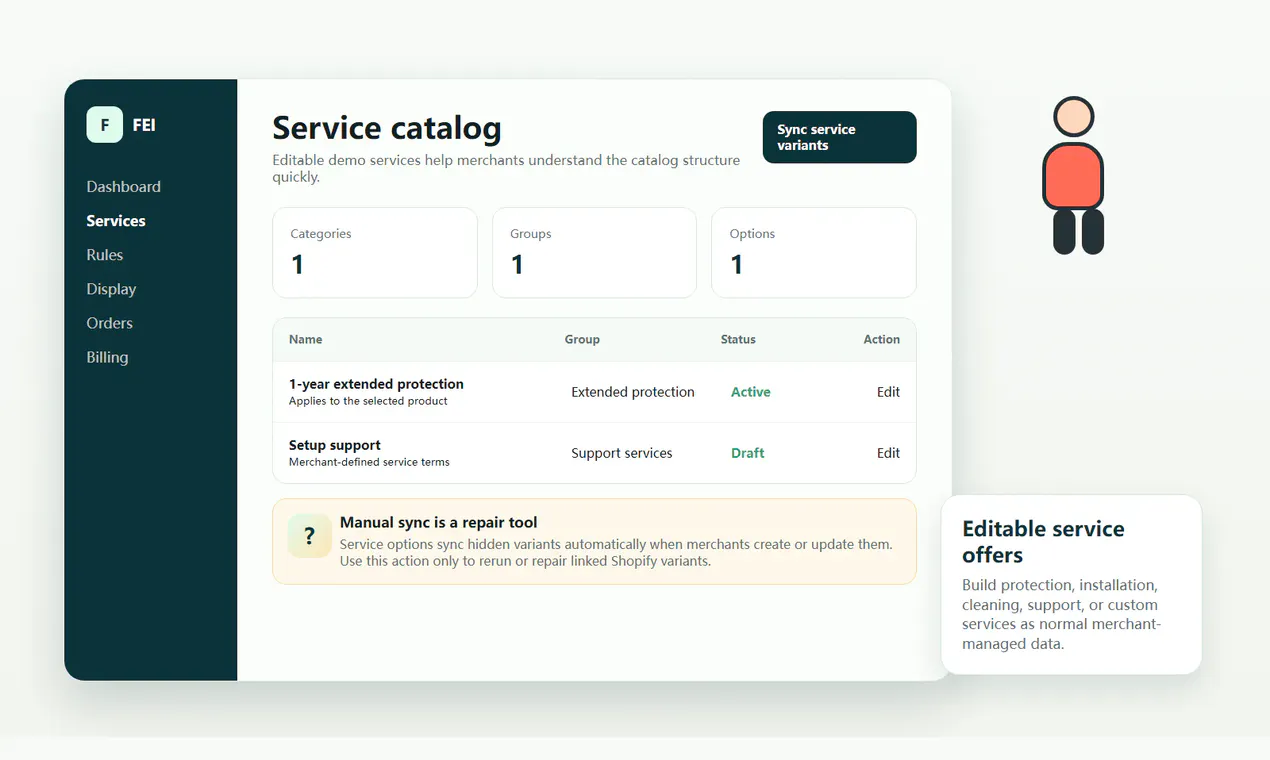Click the Name column header

[x=306, y=340]
